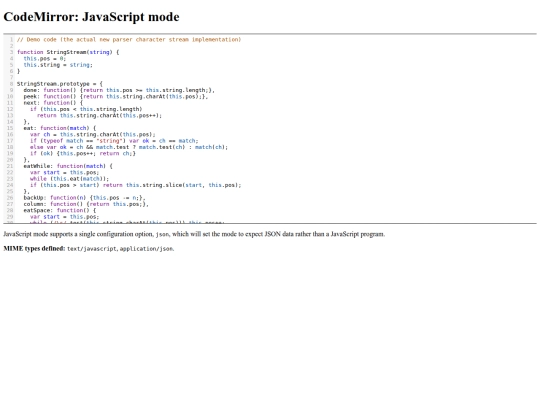Click gutter line number 28

(10, 210)
